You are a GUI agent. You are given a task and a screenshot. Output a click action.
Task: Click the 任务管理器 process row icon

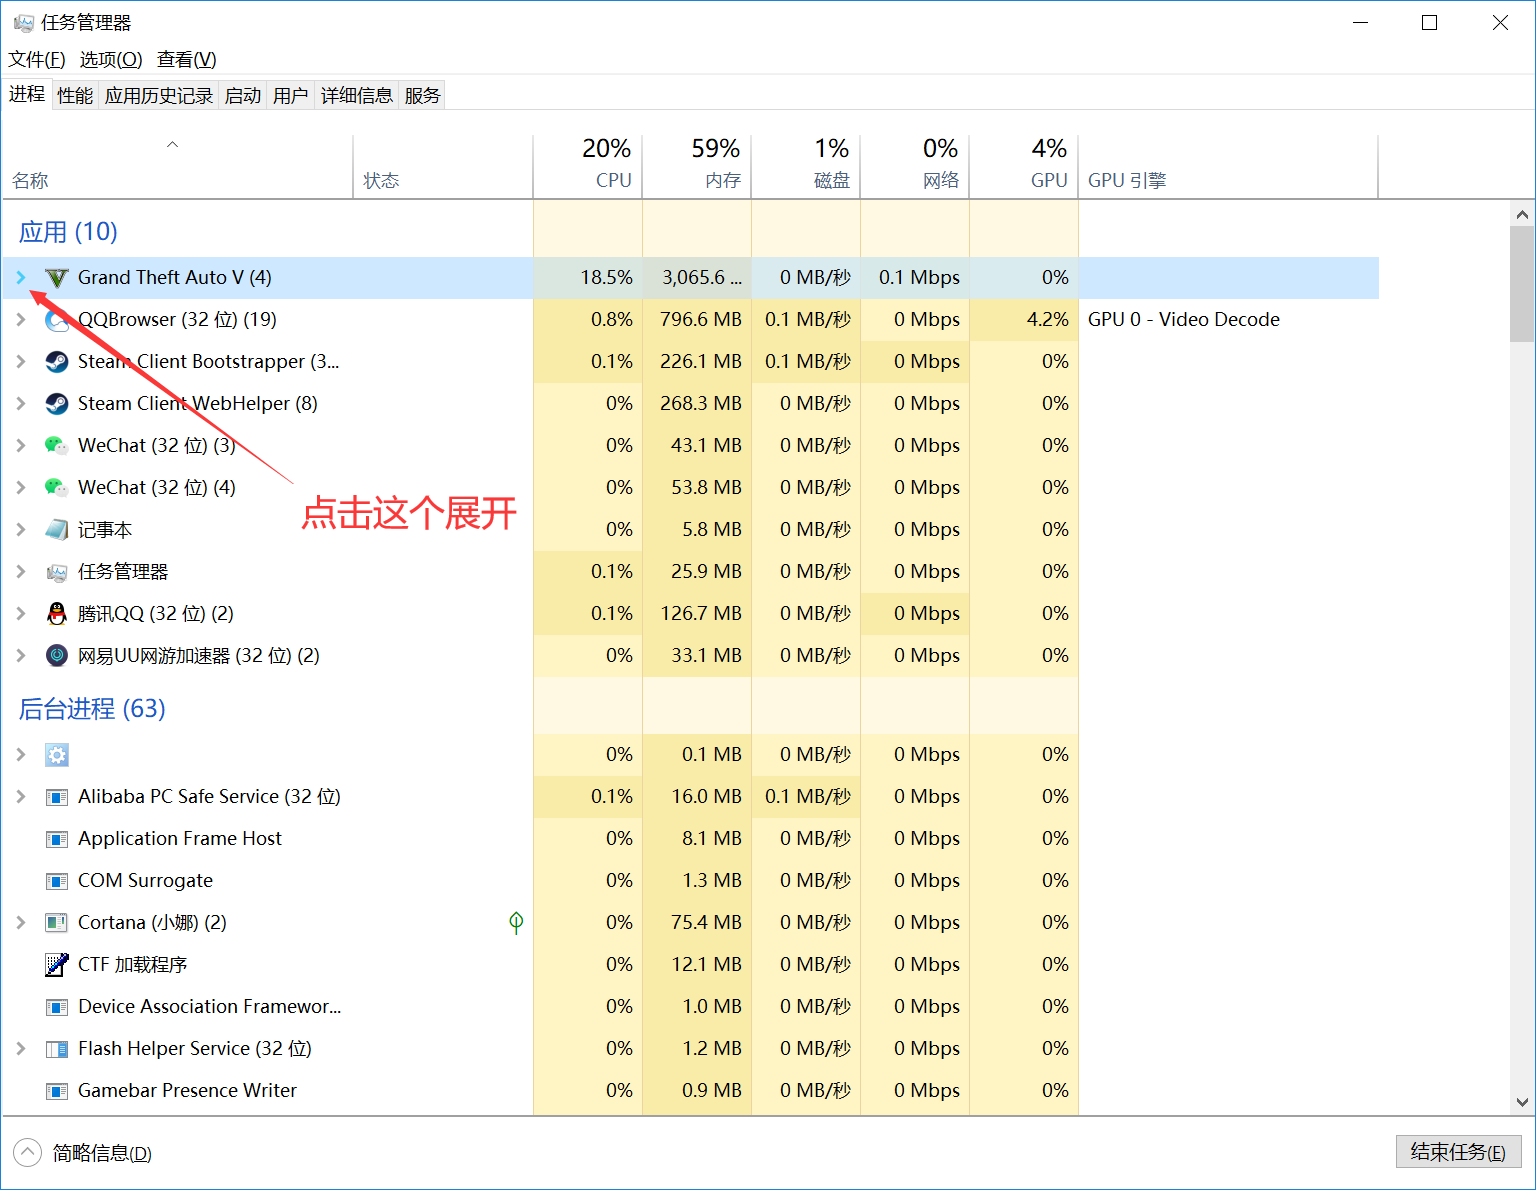pos(57,572)
